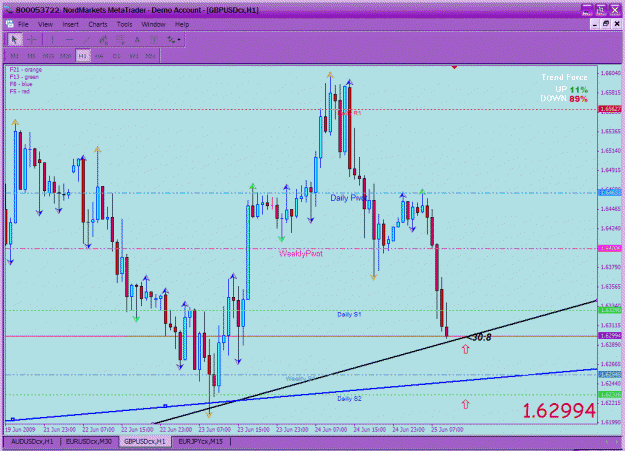Click the 1.65140 price axis value

tap(610, 151)
